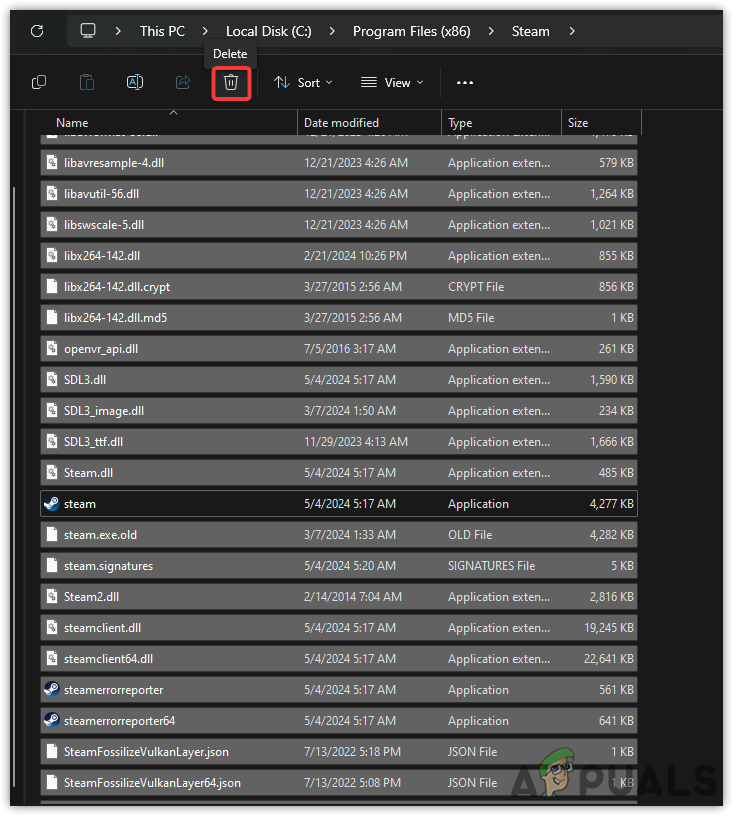This screenshot has height=816, width=733.
Task: Click the OLD File type cell
Action: 470,535
